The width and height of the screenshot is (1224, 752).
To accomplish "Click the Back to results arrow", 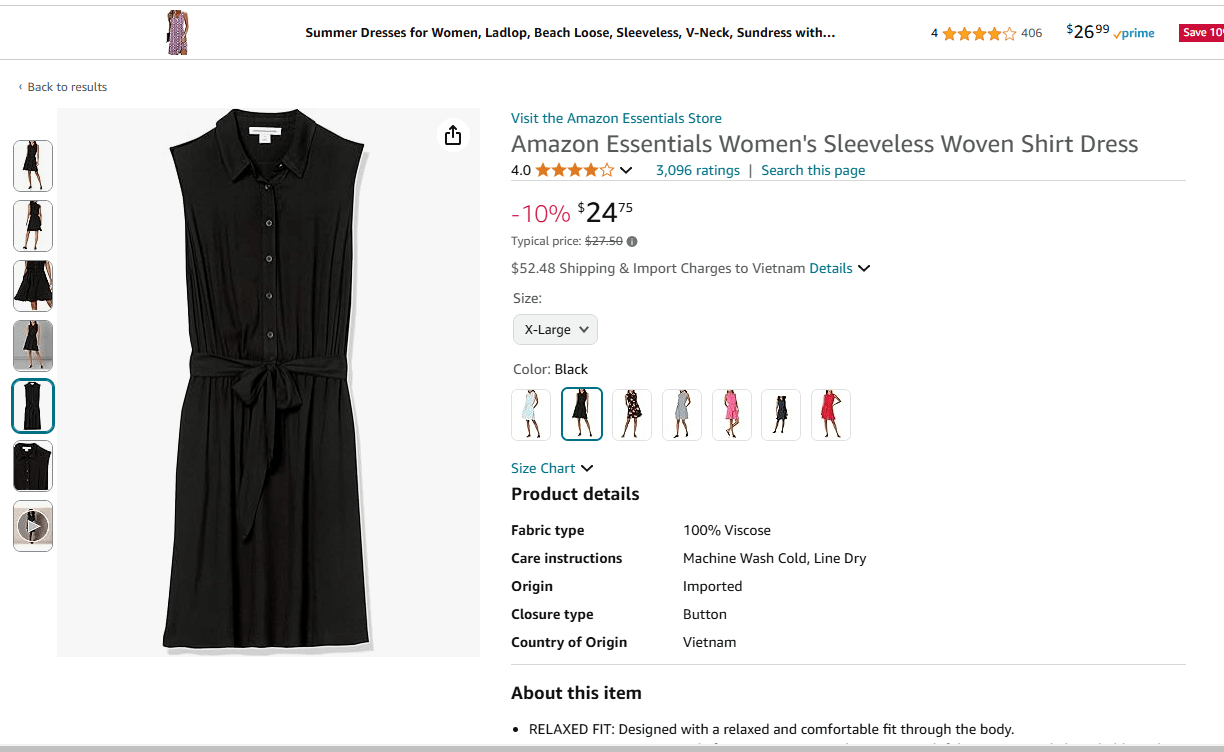I will pos(20,87).
